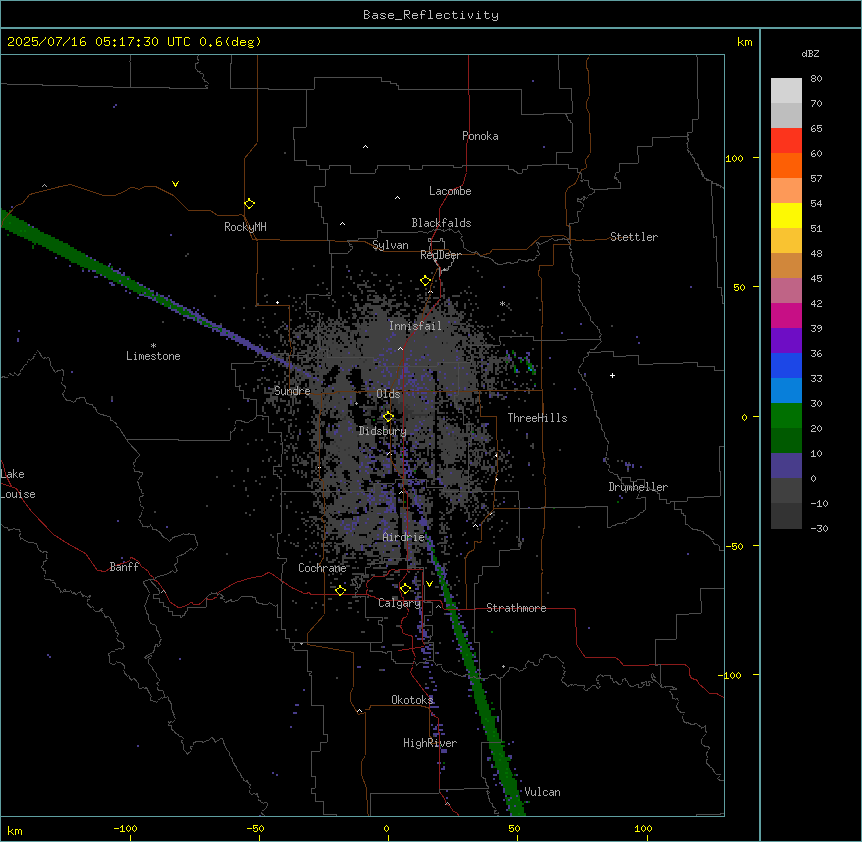Click the blue 36 dBZ legend swatch

point(786,365)
